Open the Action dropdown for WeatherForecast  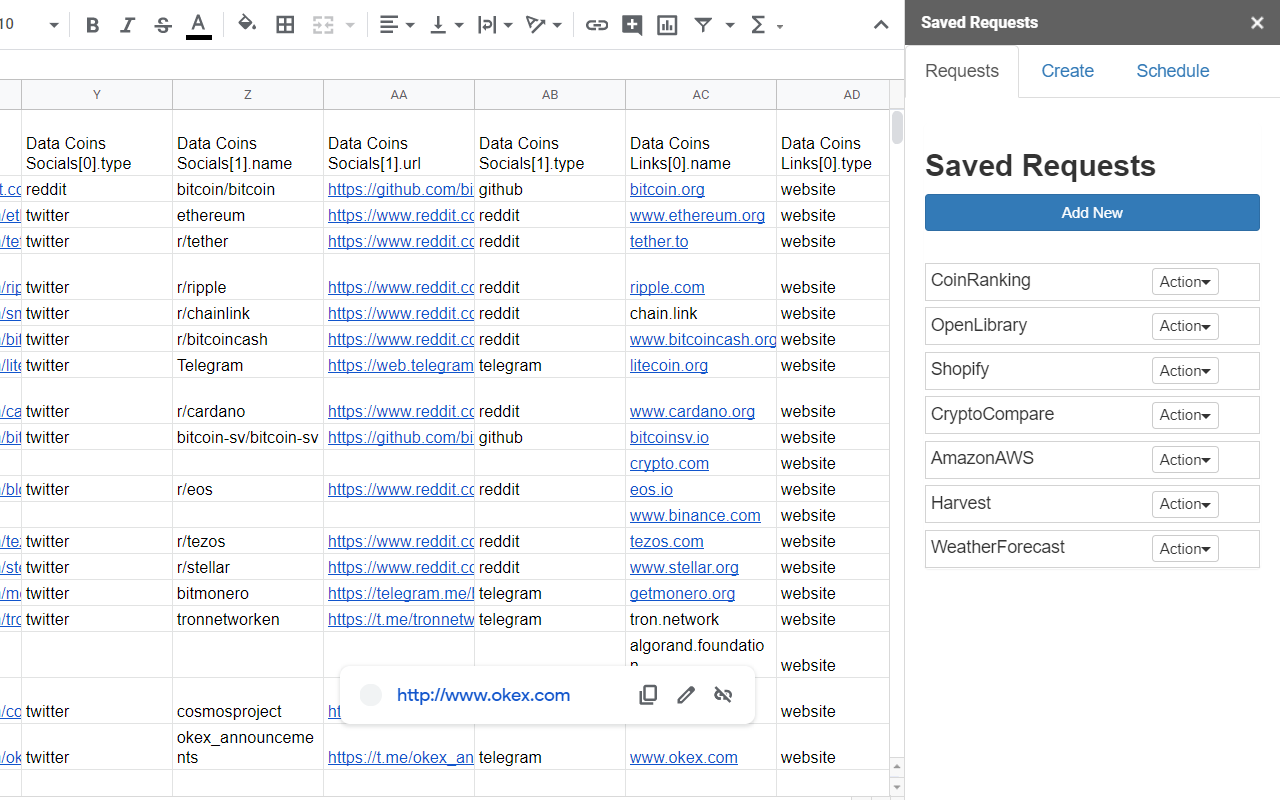pyautogui.click(x=1185, y=549)
